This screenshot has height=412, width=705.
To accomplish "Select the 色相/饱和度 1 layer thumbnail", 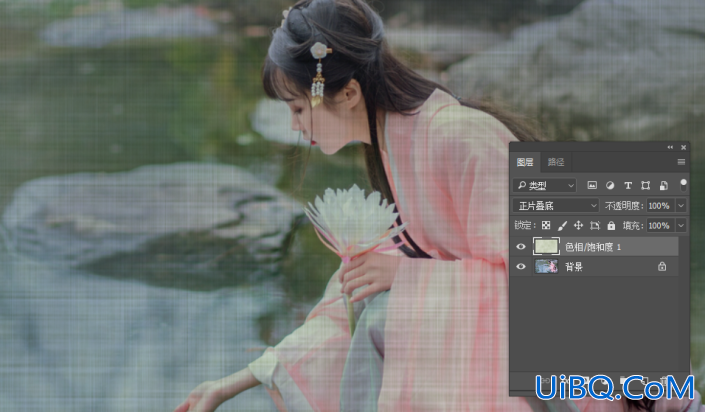I will 546,246.
